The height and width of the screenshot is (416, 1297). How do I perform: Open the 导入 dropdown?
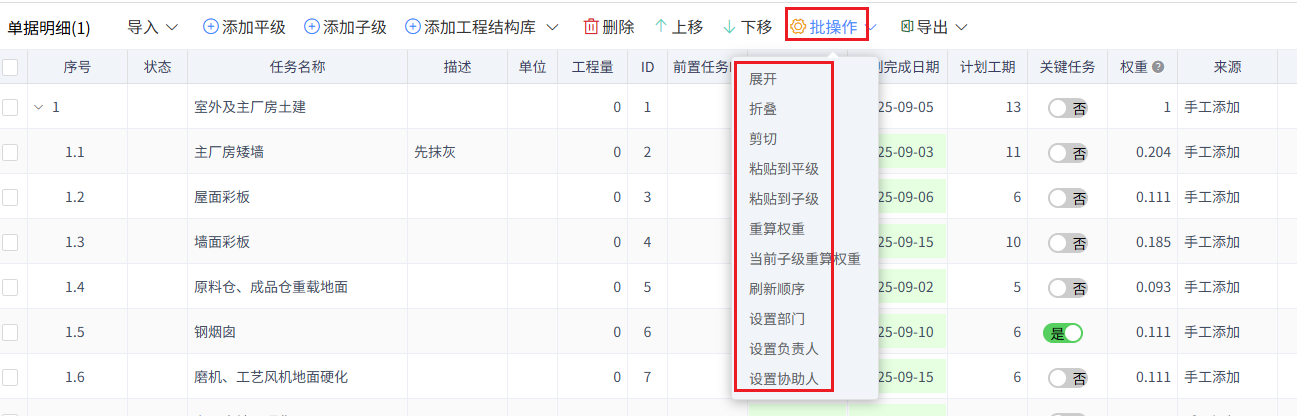click(153, 27)
